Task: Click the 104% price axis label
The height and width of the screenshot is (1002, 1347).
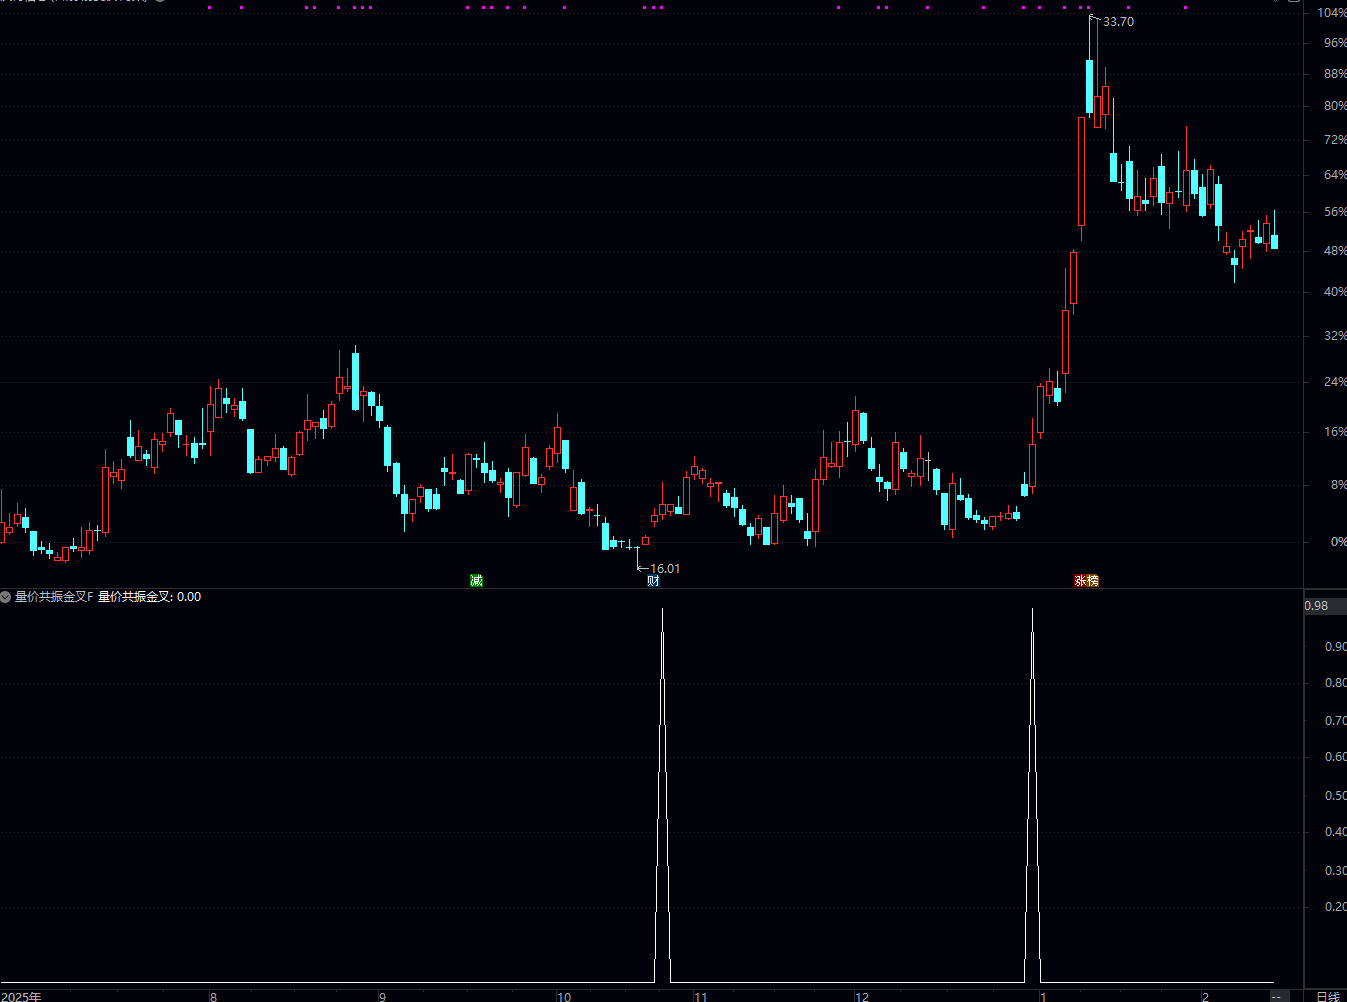Action: [1332, 13]
